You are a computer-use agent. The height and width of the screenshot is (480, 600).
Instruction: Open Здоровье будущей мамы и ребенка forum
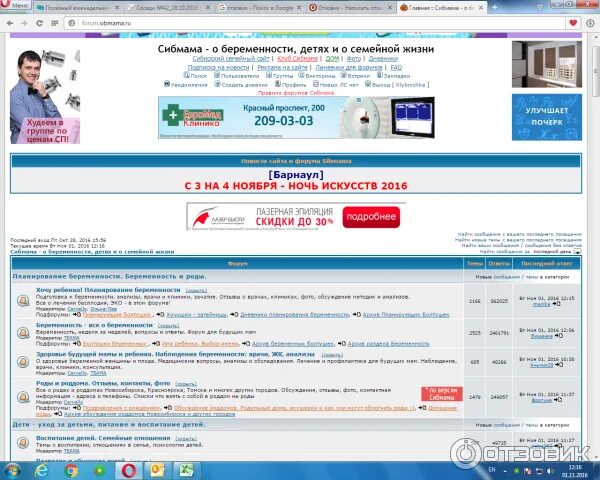(175, 354)
